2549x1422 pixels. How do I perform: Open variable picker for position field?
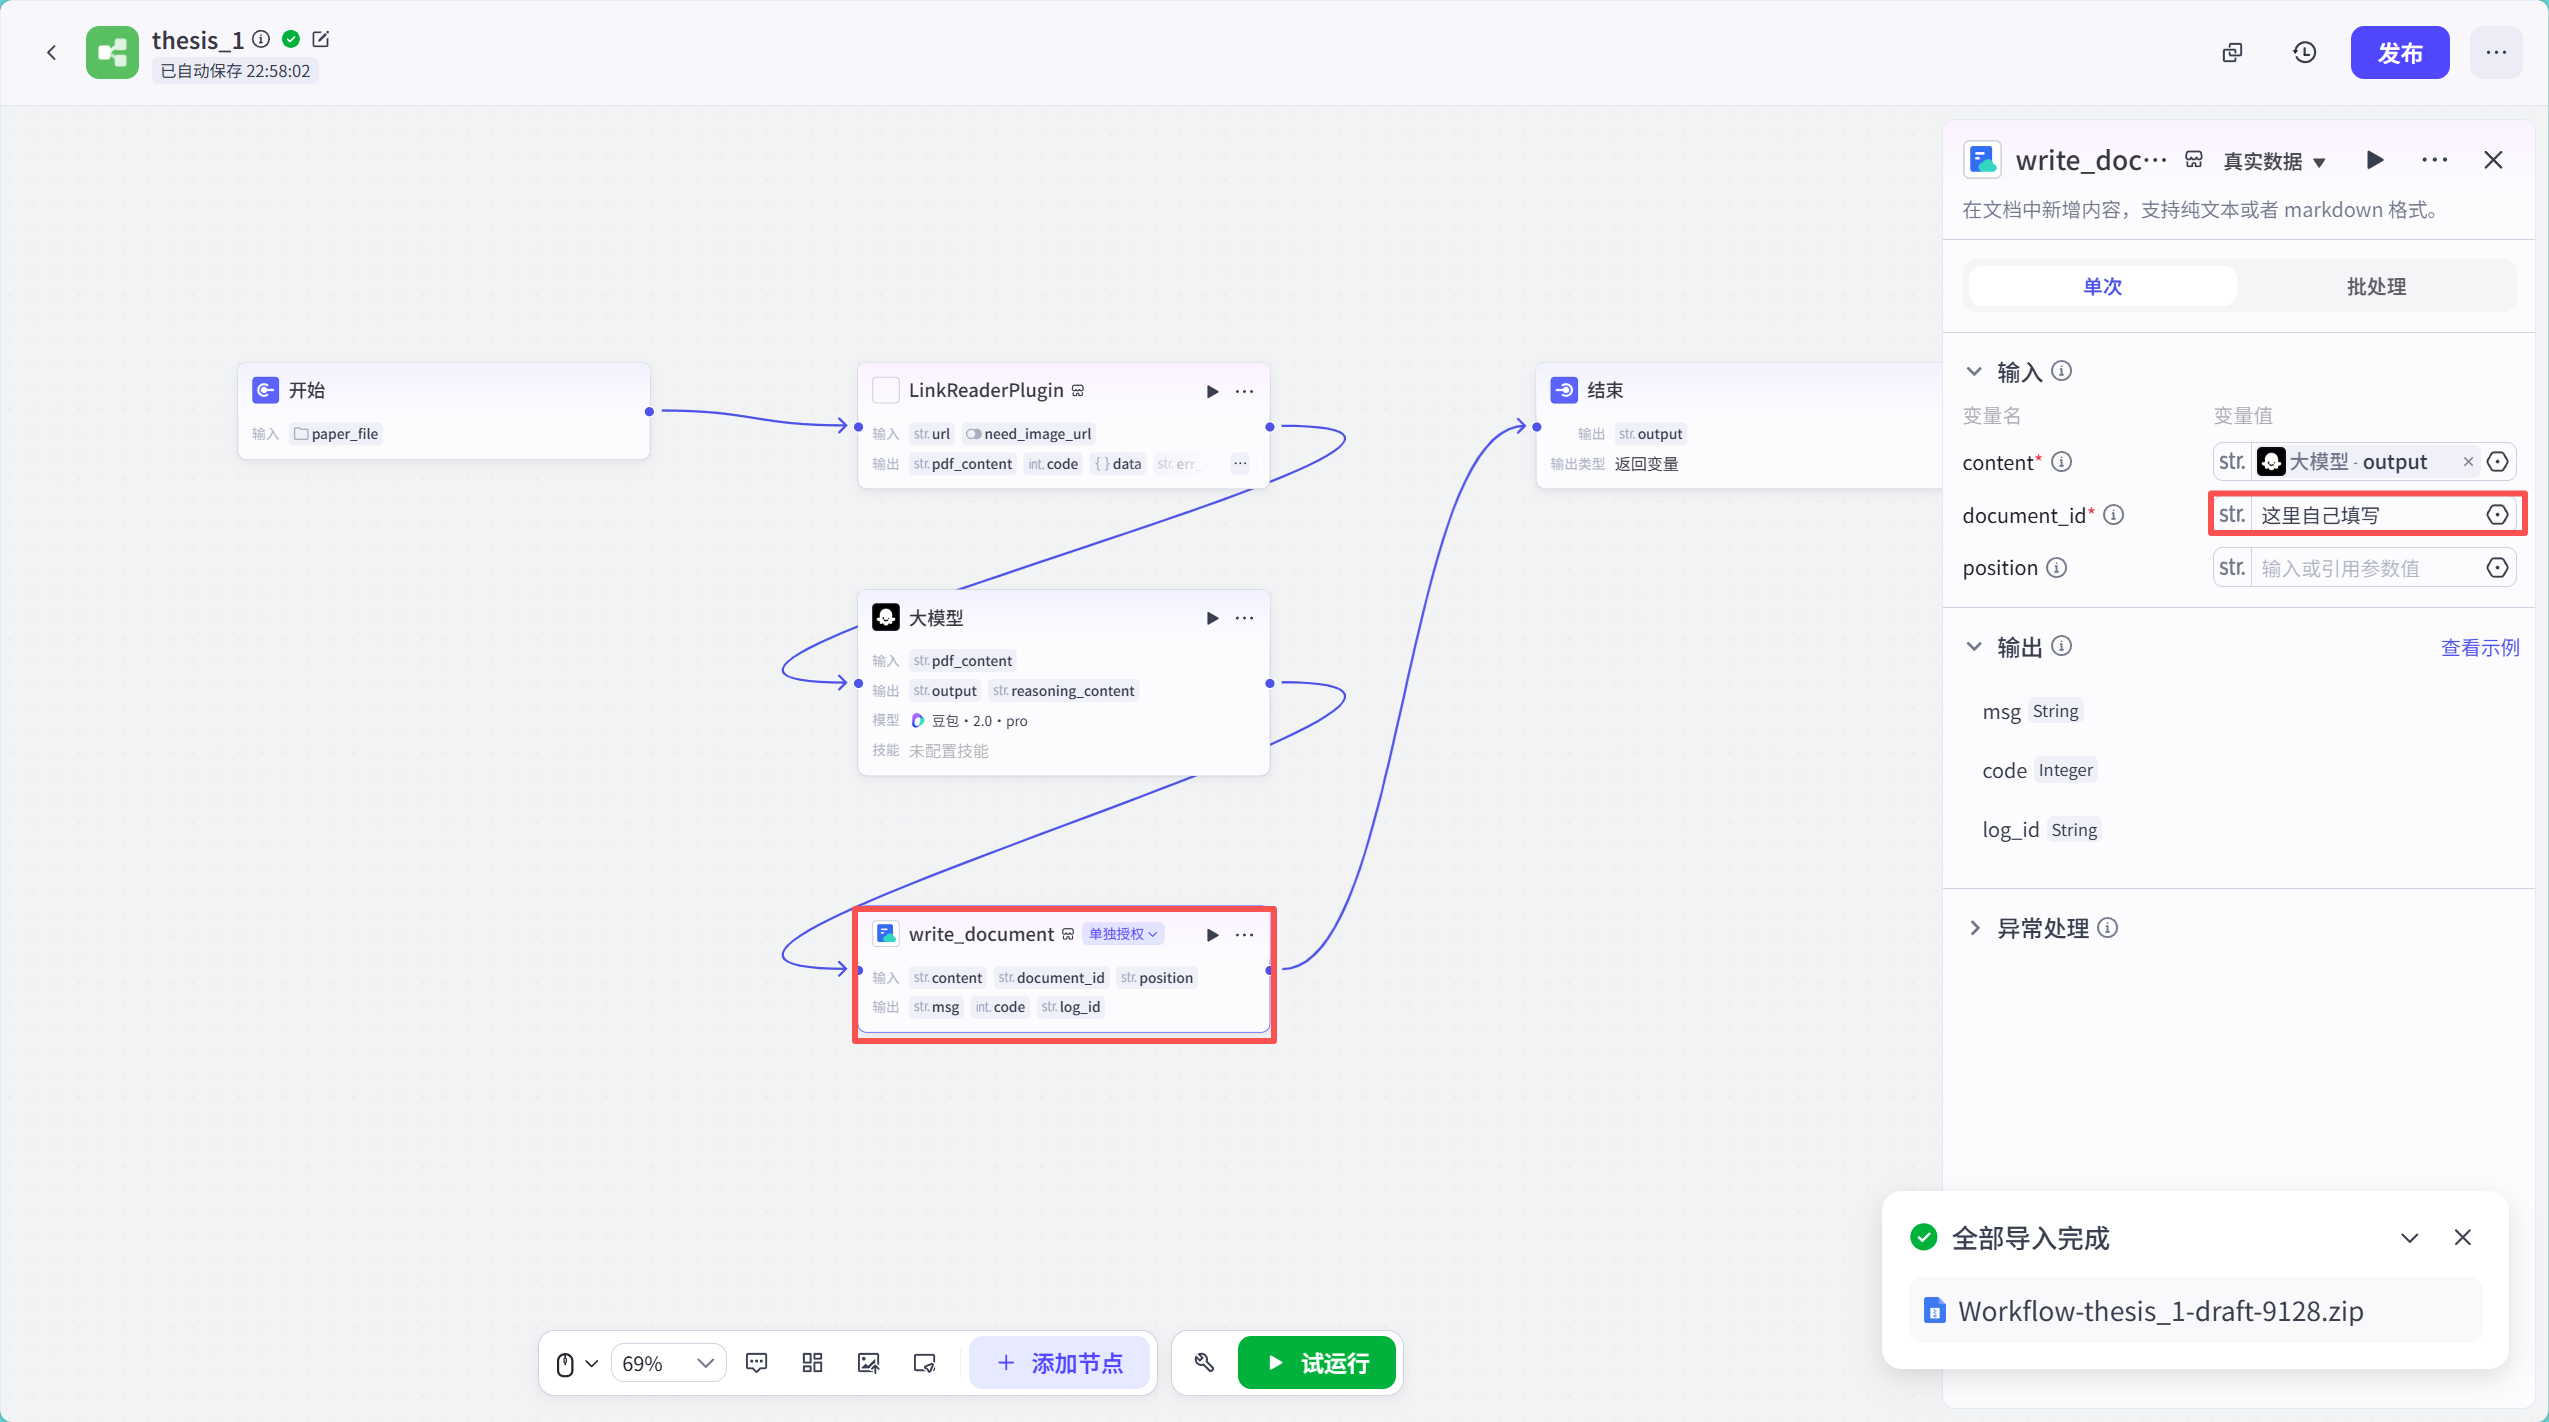coord(2497,567)
